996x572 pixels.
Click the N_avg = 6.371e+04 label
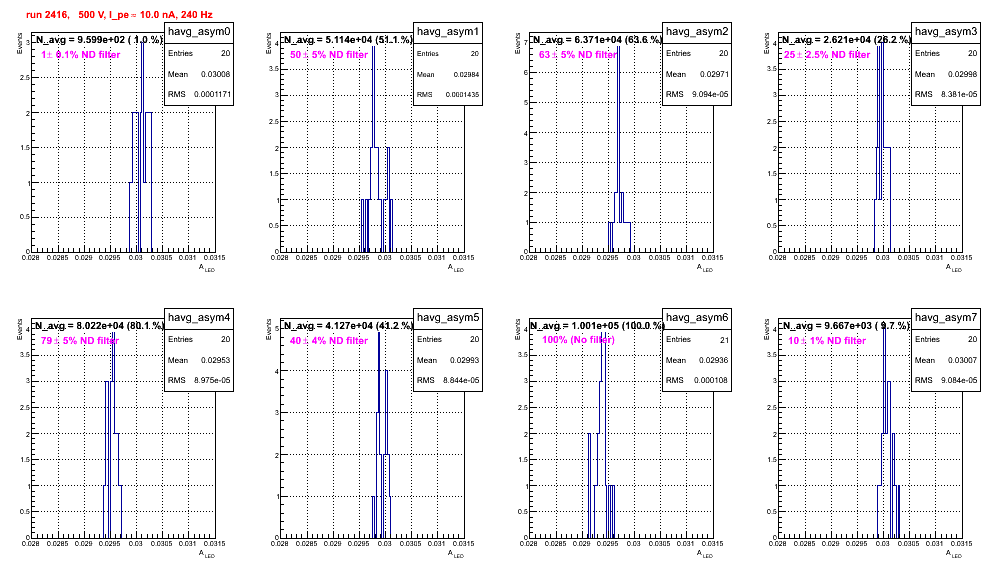click(x=596, y=39)
